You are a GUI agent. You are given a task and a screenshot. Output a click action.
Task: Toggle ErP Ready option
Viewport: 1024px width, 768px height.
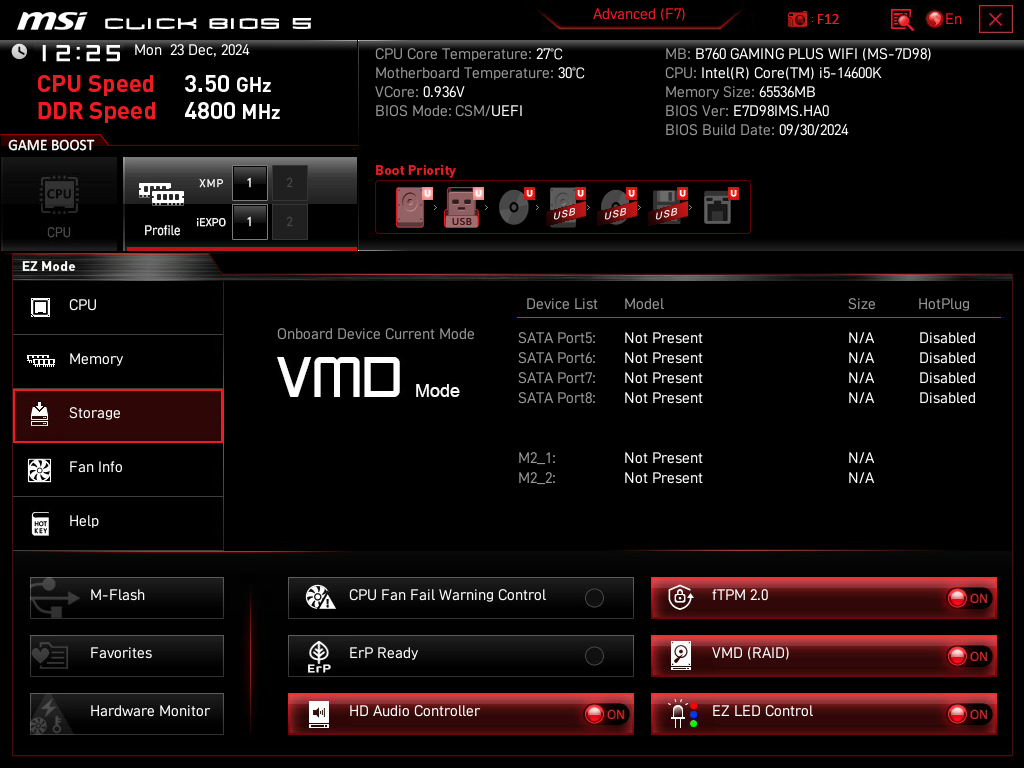pyautogui.click(x=594, y=656)
